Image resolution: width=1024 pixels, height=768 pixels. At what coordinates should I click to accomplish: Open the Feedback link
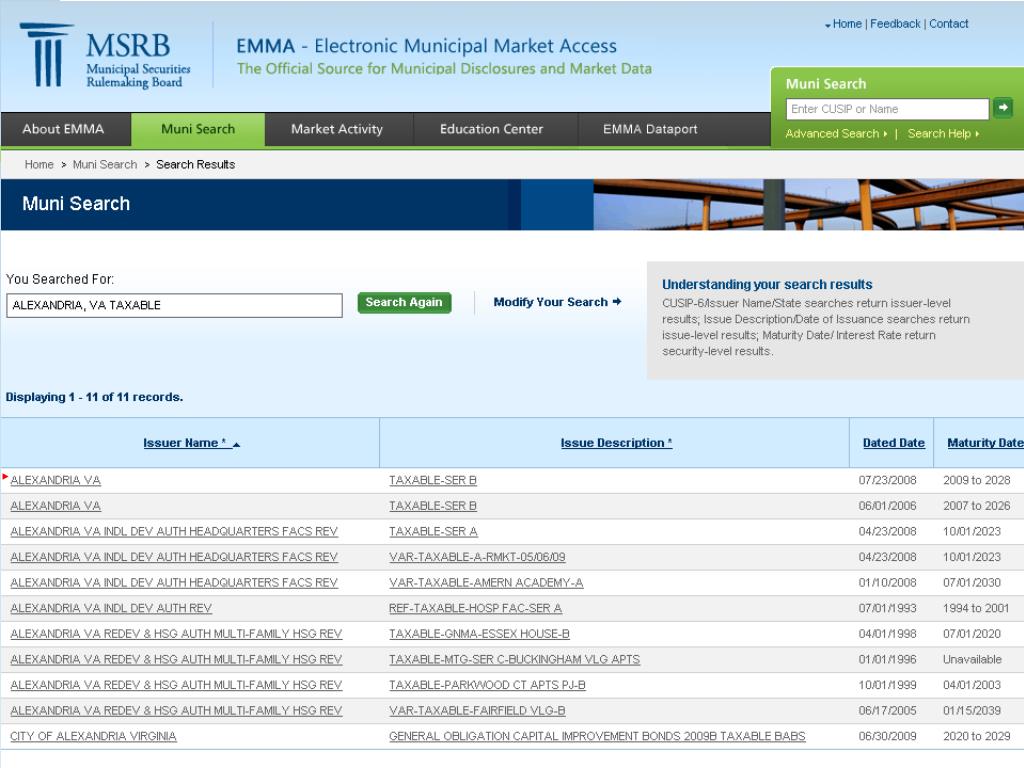(895, 23)
